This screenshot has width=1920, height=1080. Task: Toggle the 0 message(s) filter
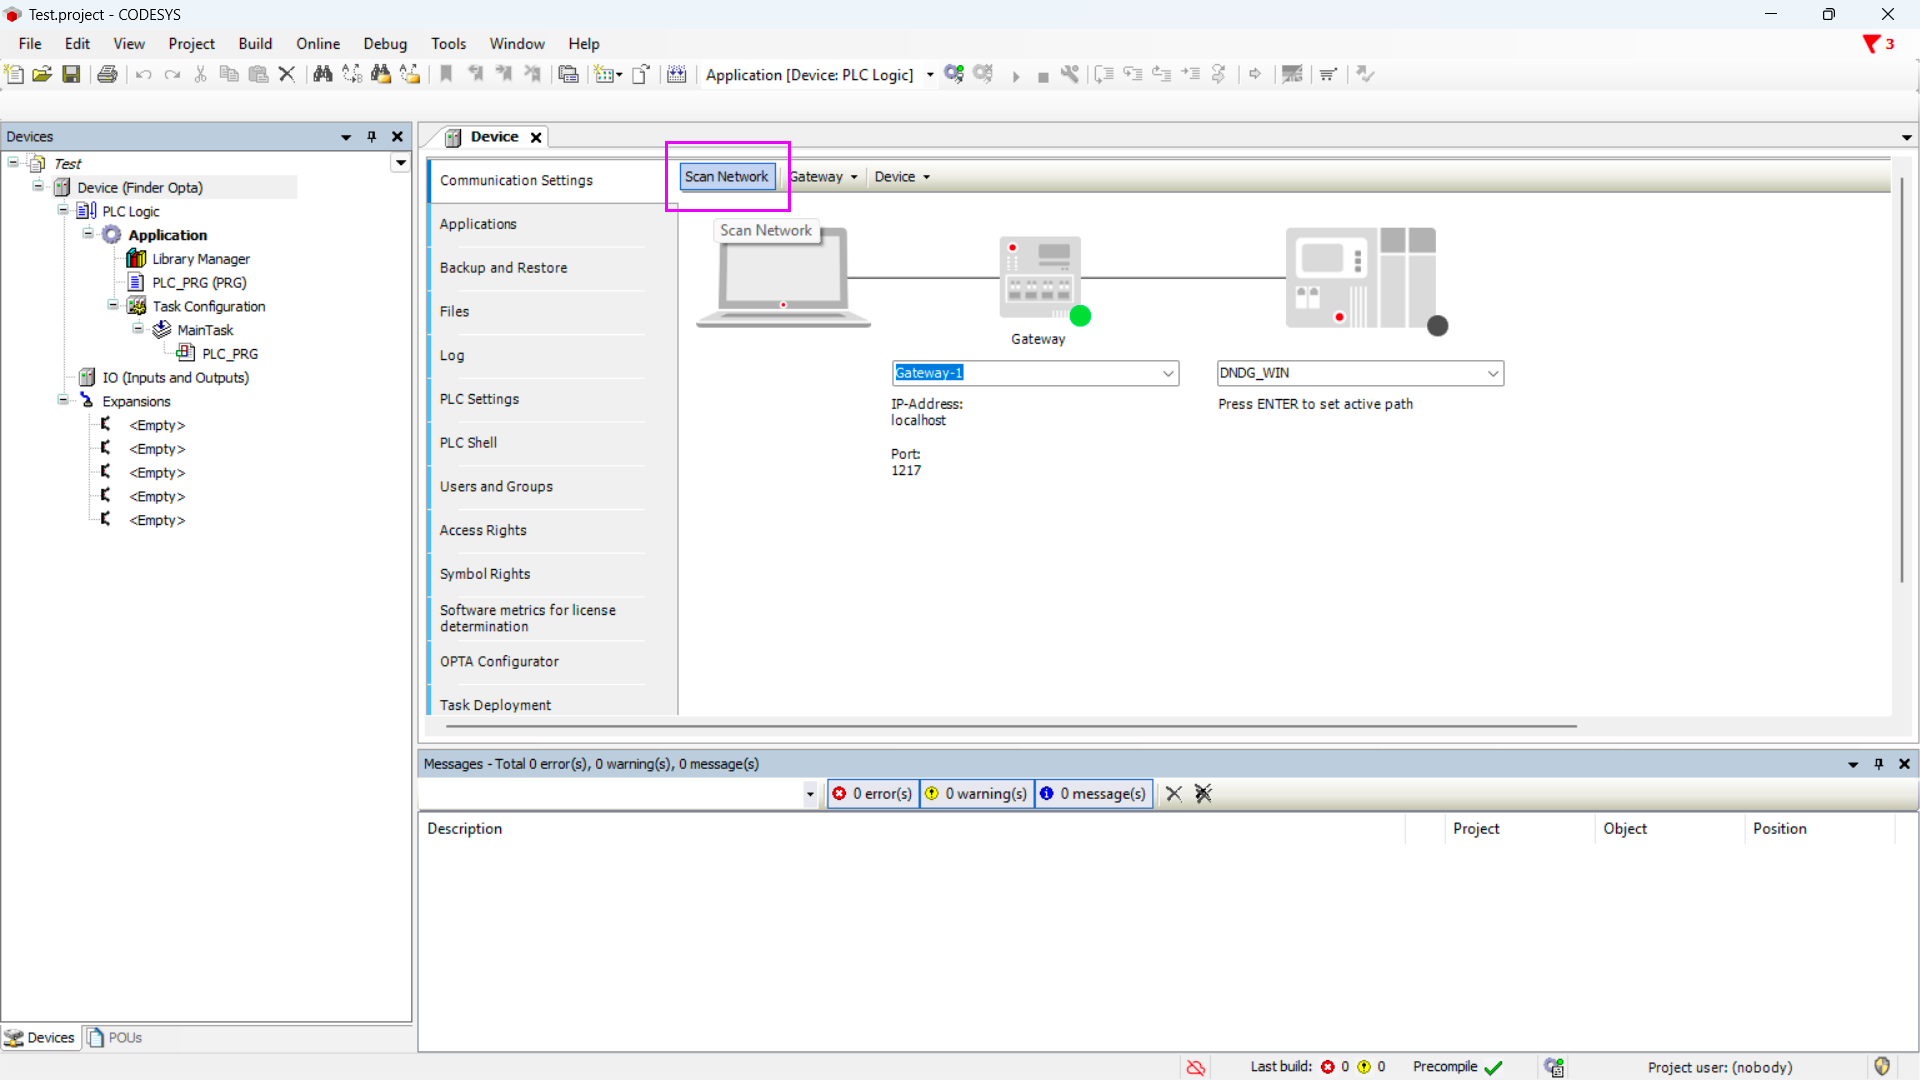[1093, 793]
